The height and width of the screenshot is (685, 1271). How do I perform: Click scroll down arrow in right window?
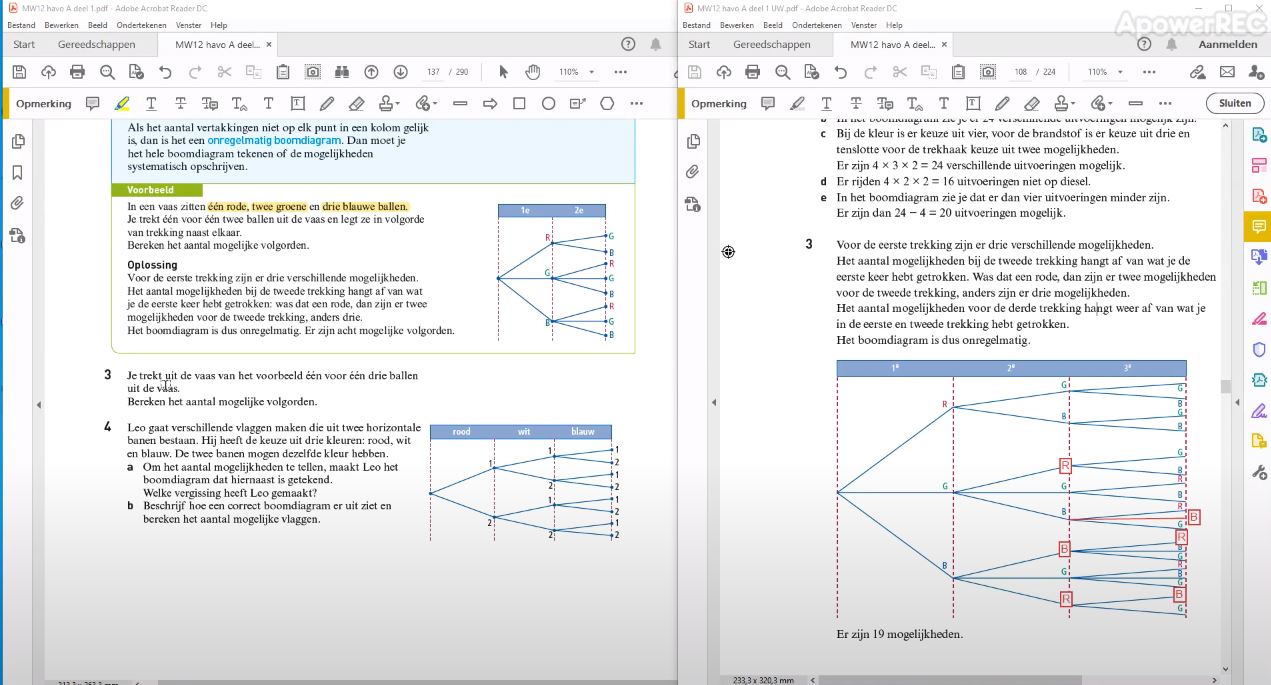pos(1225,668)
